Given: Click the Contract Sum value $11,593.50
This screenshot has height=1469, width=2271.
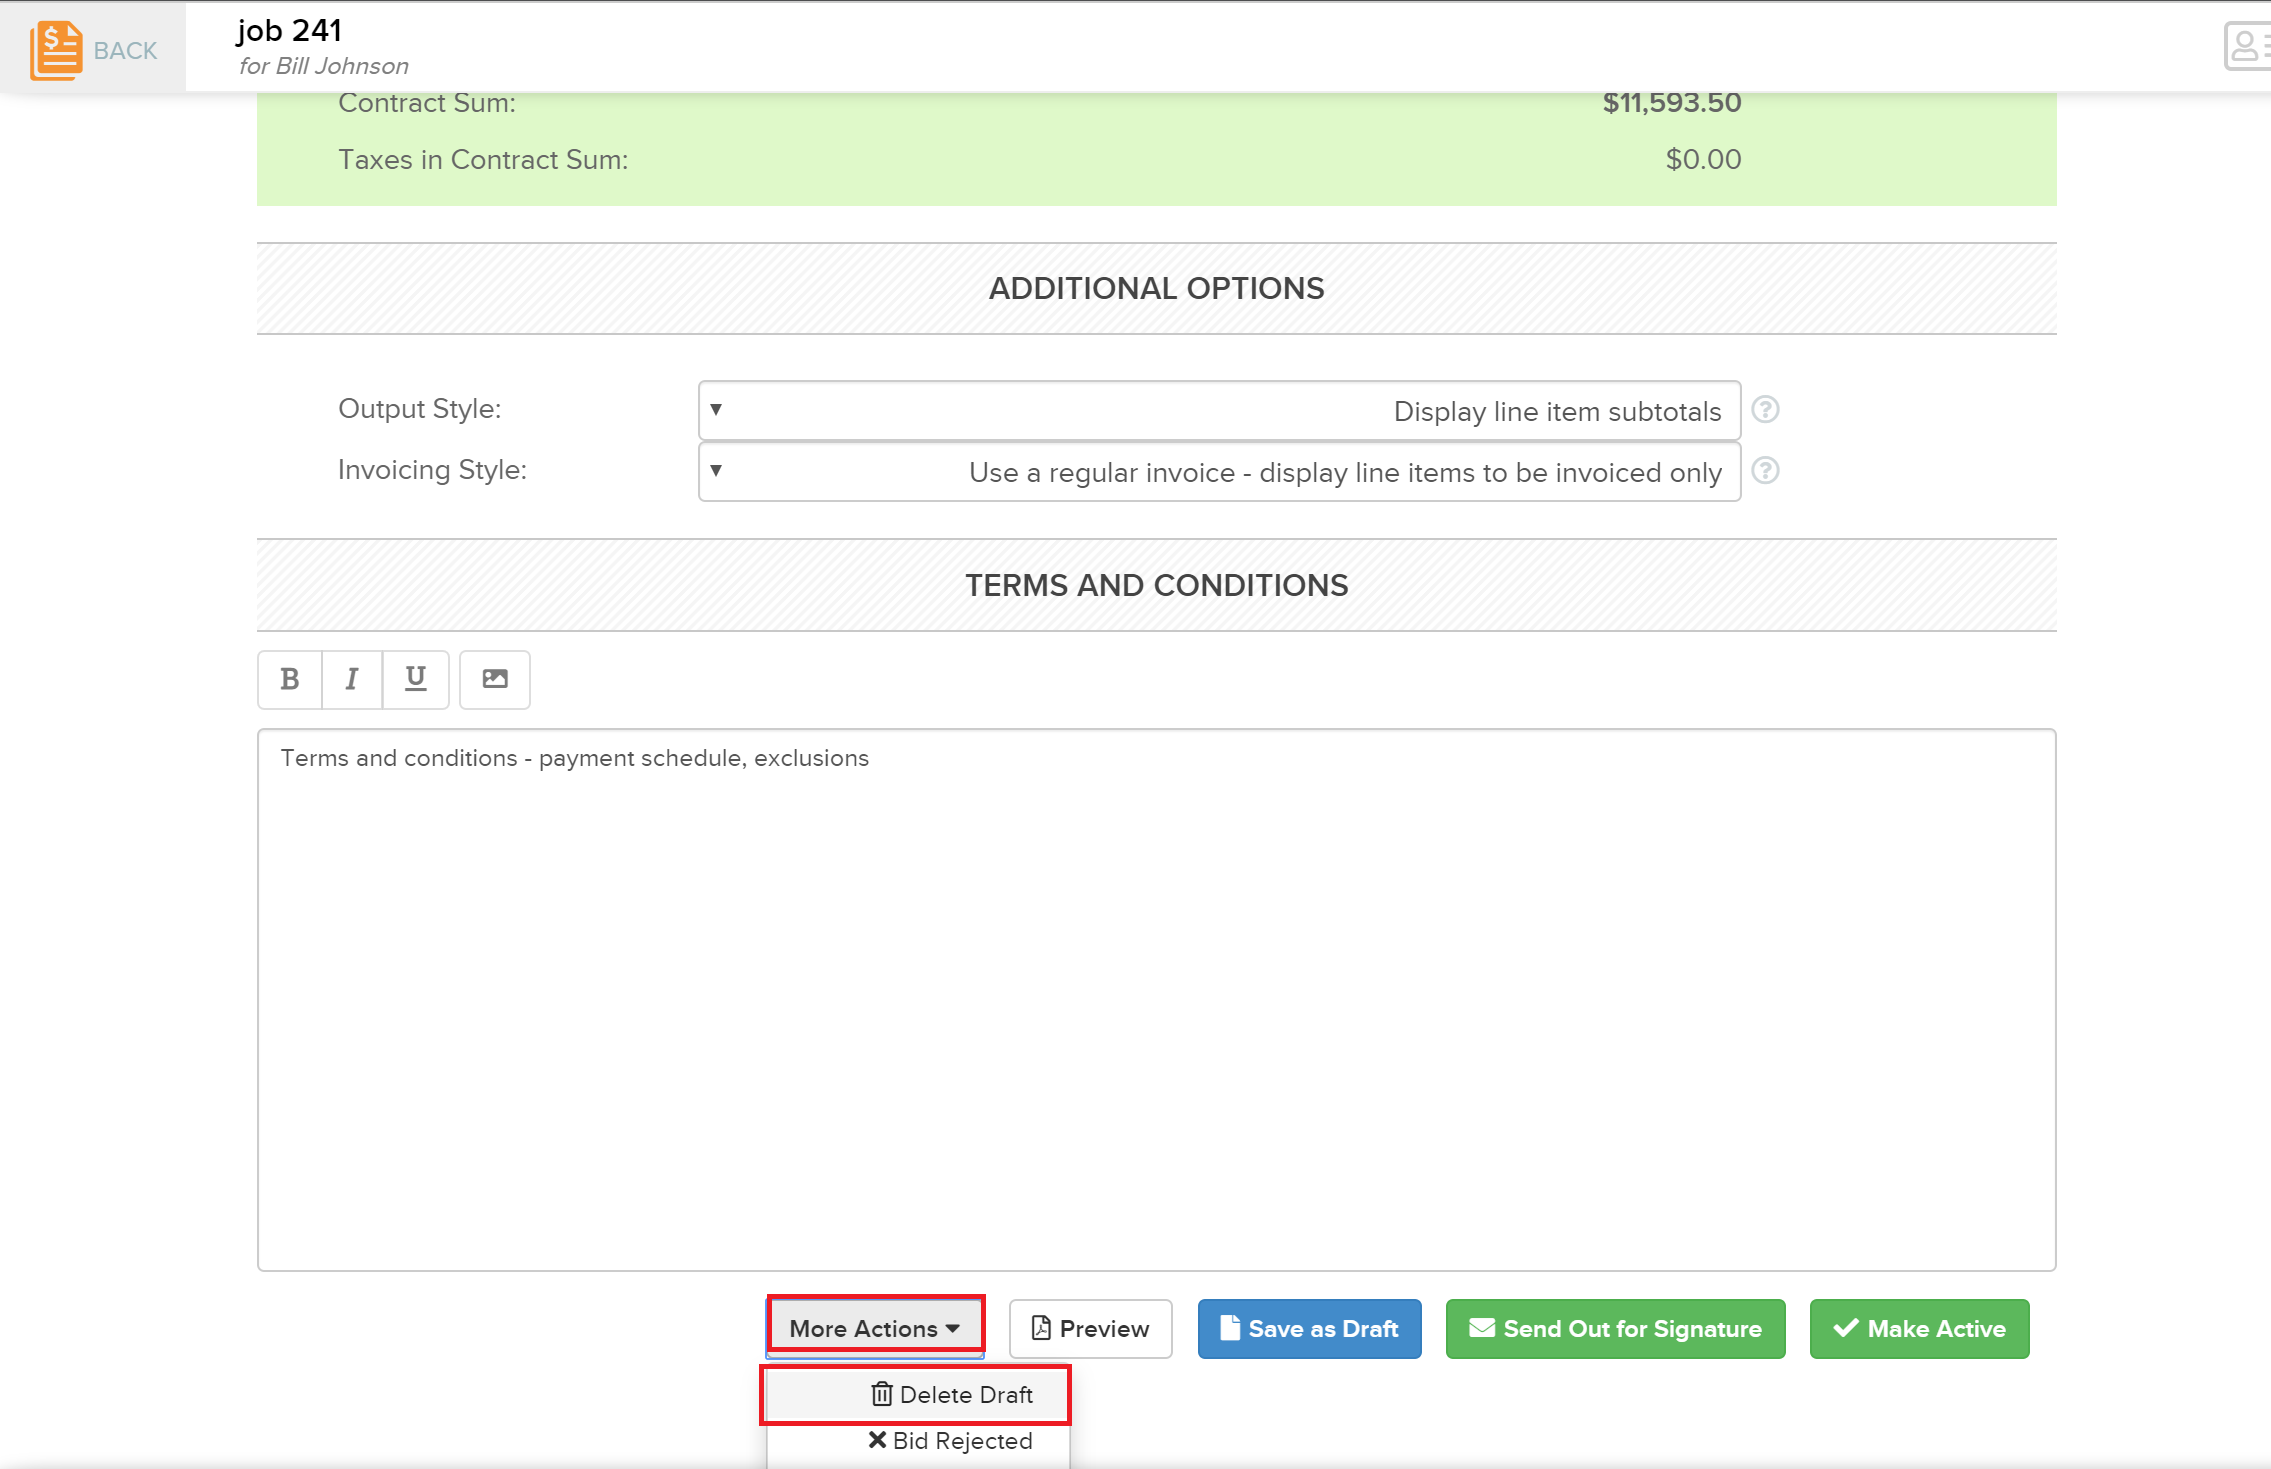Looking at the screenshot, I should coord(1672,102).
